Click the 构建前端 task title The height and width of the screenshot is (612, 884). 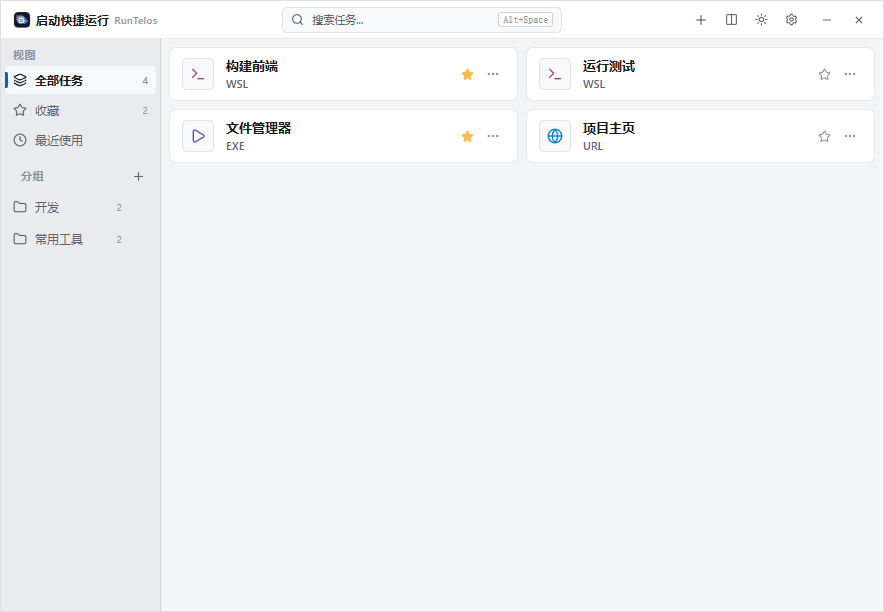pos(252,66)
